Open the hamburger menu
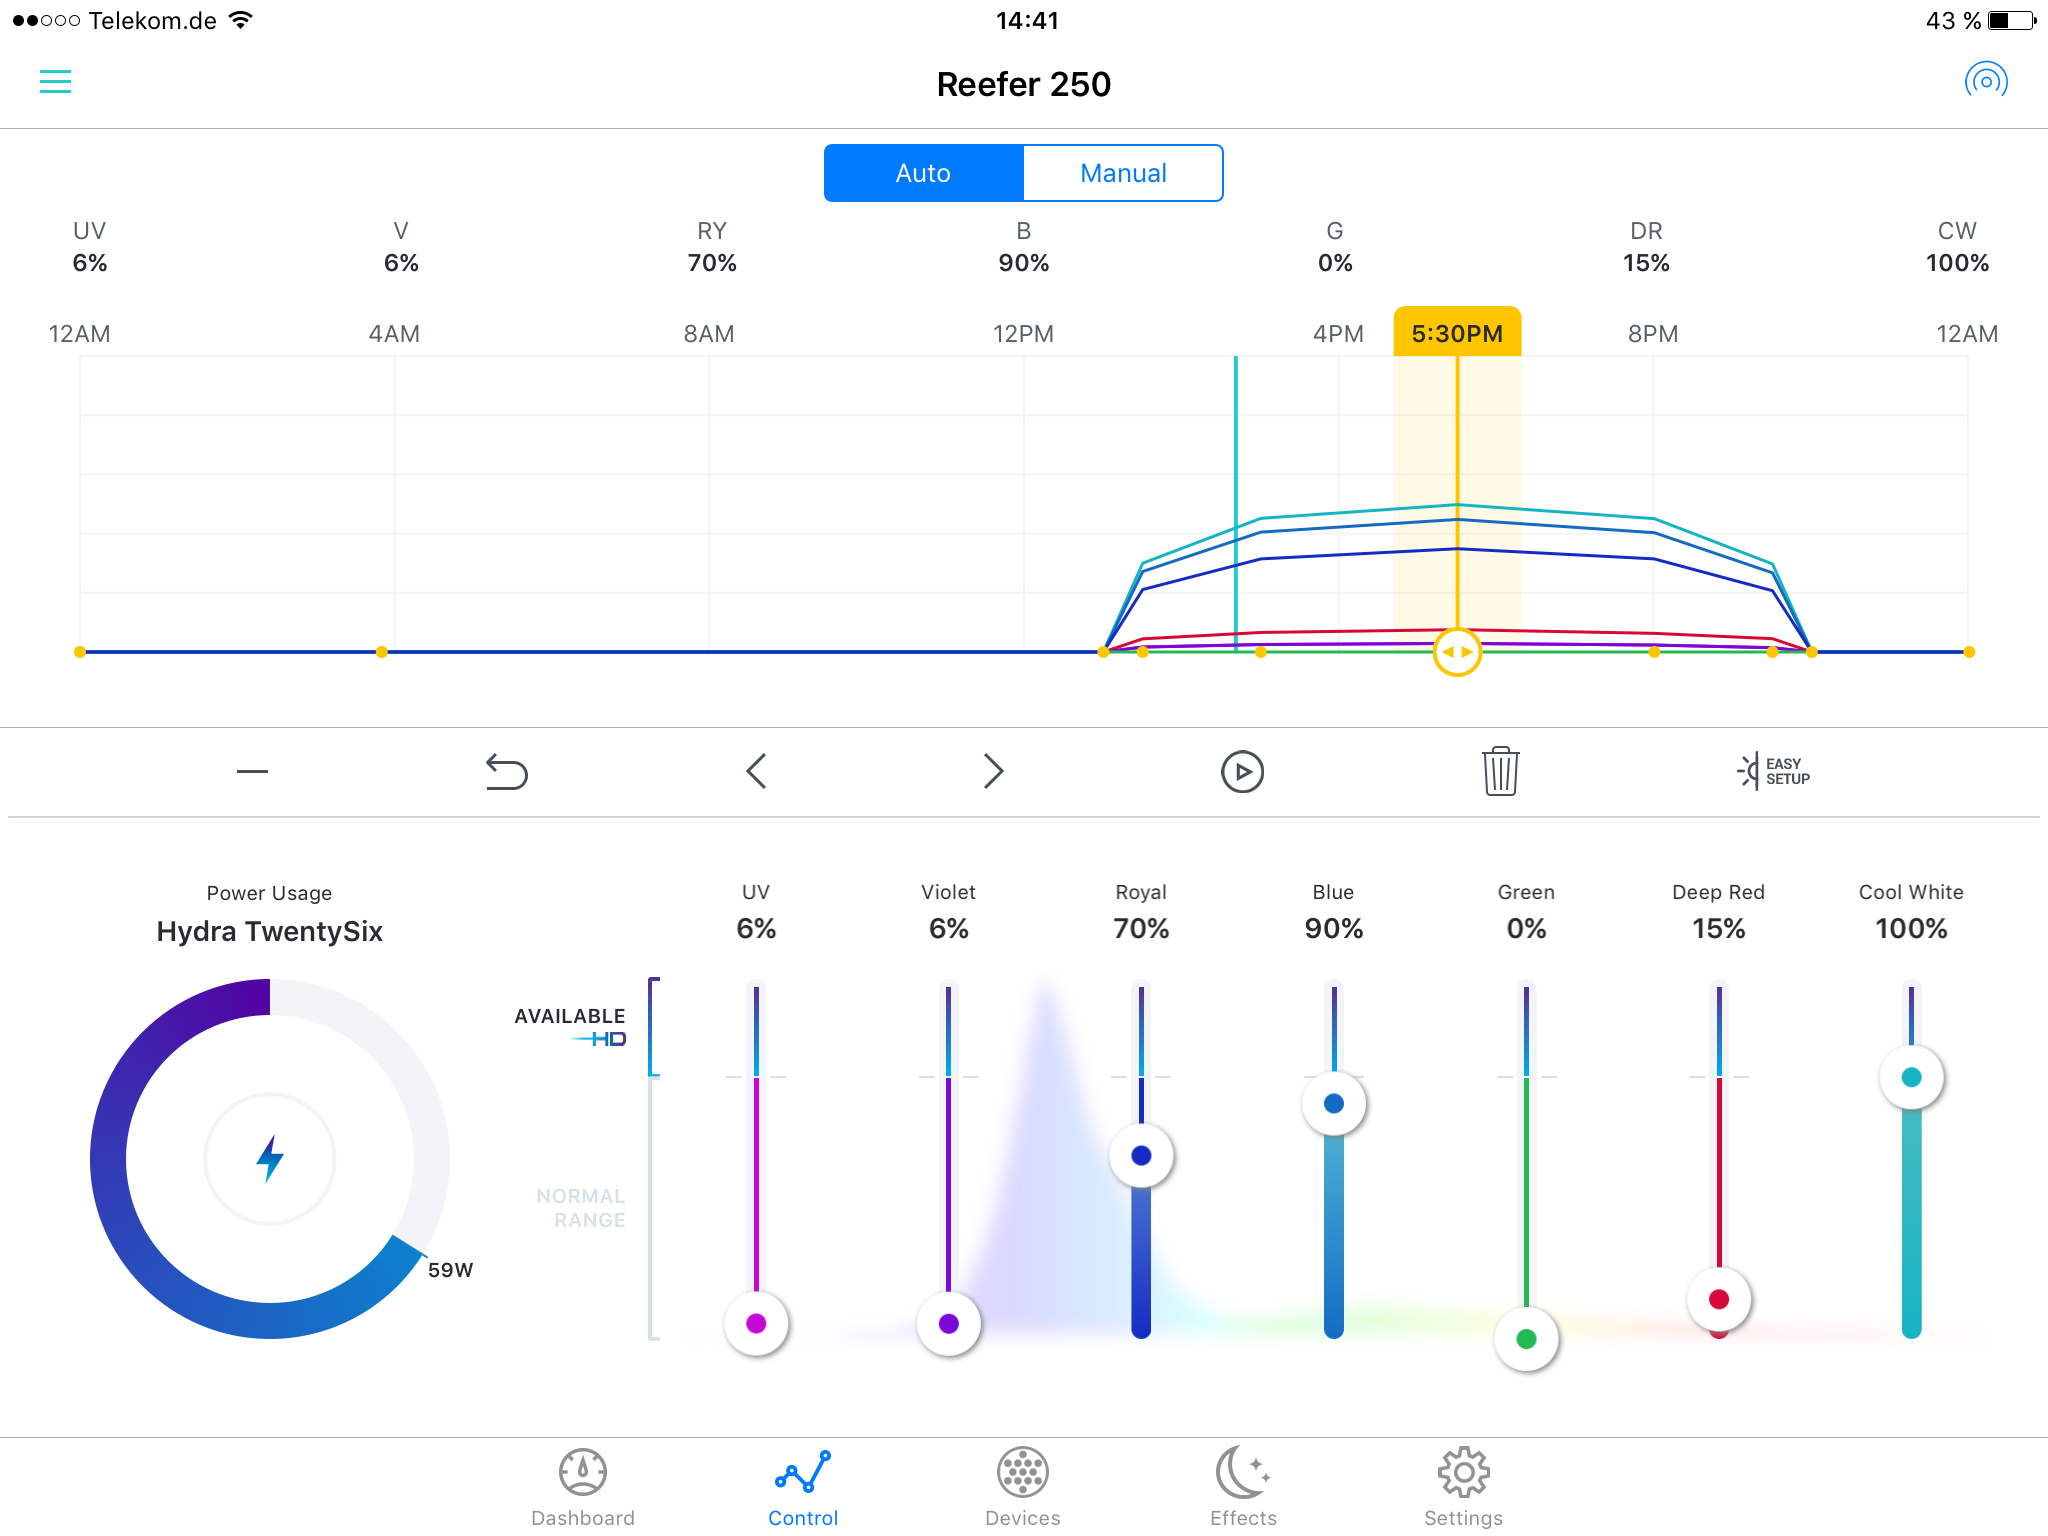 pyautogui.click(x=55, y=82)
